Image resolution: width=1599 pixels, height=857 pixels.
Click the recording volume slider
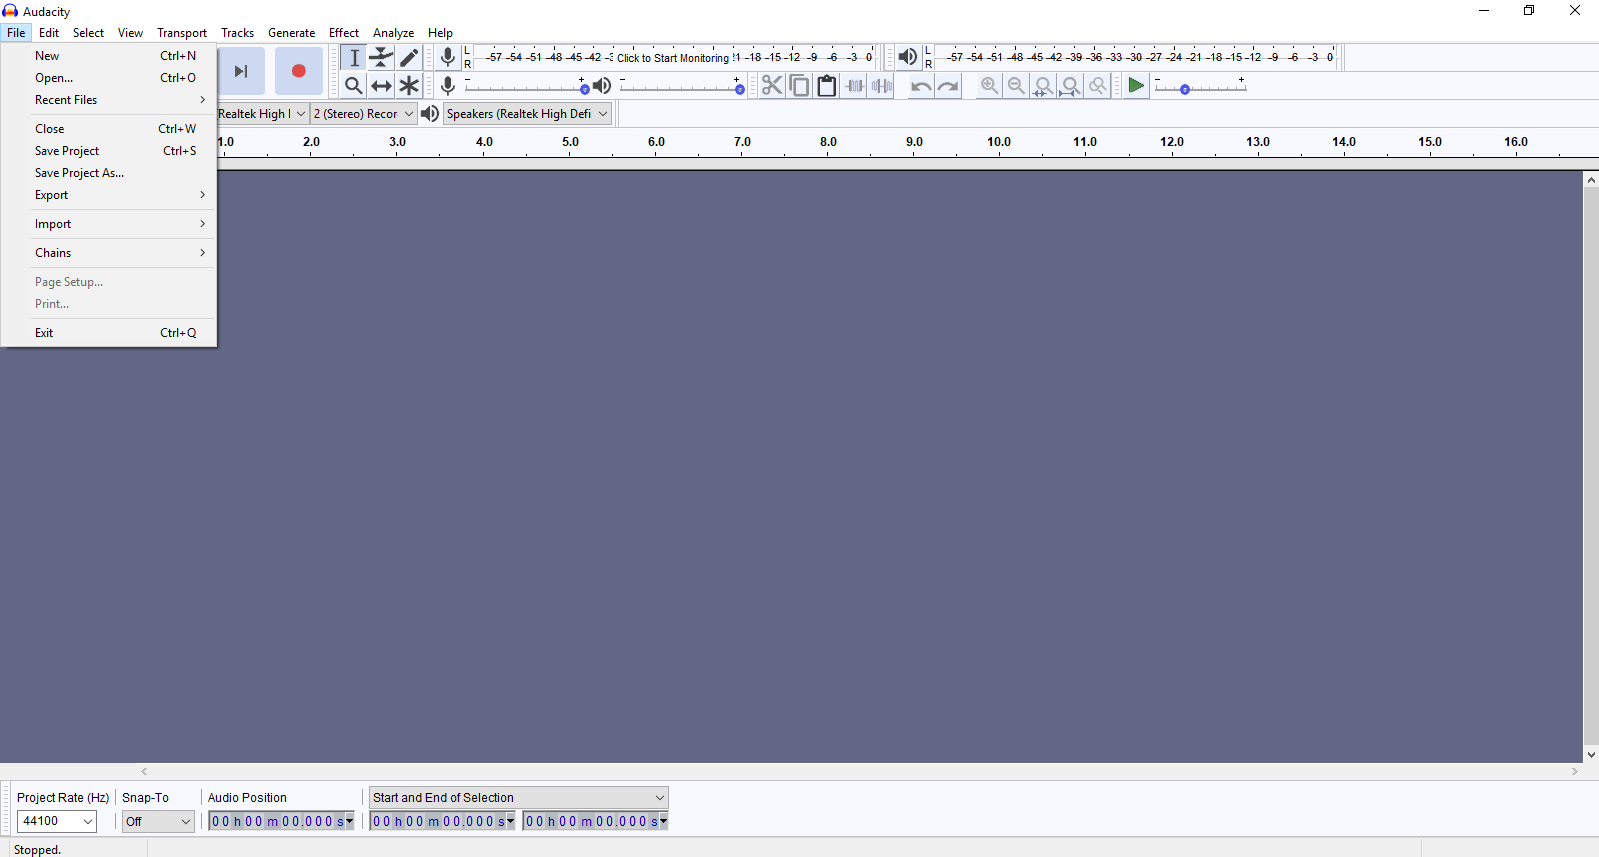527,86
